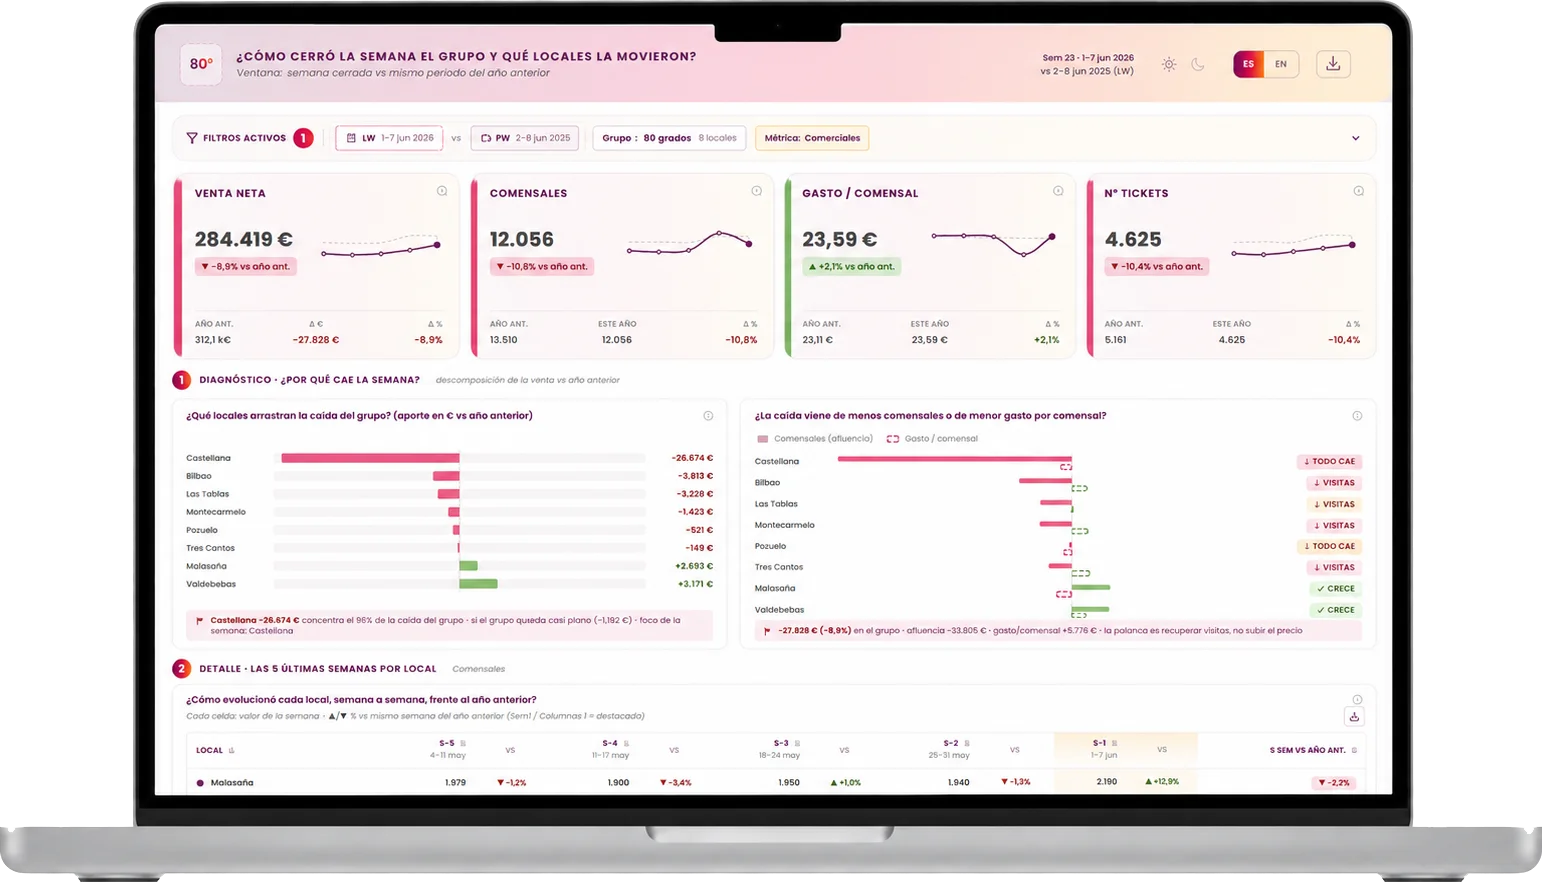This screenshot has width=1542, height=882.
Task: Click the Malasaña row in table
Action: [775, 783]
